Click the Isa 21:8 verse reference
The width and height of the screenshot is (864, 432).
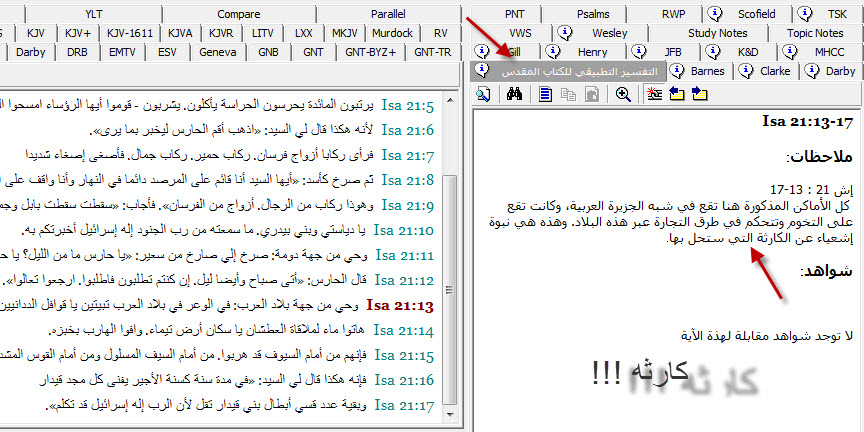[408, 180]
